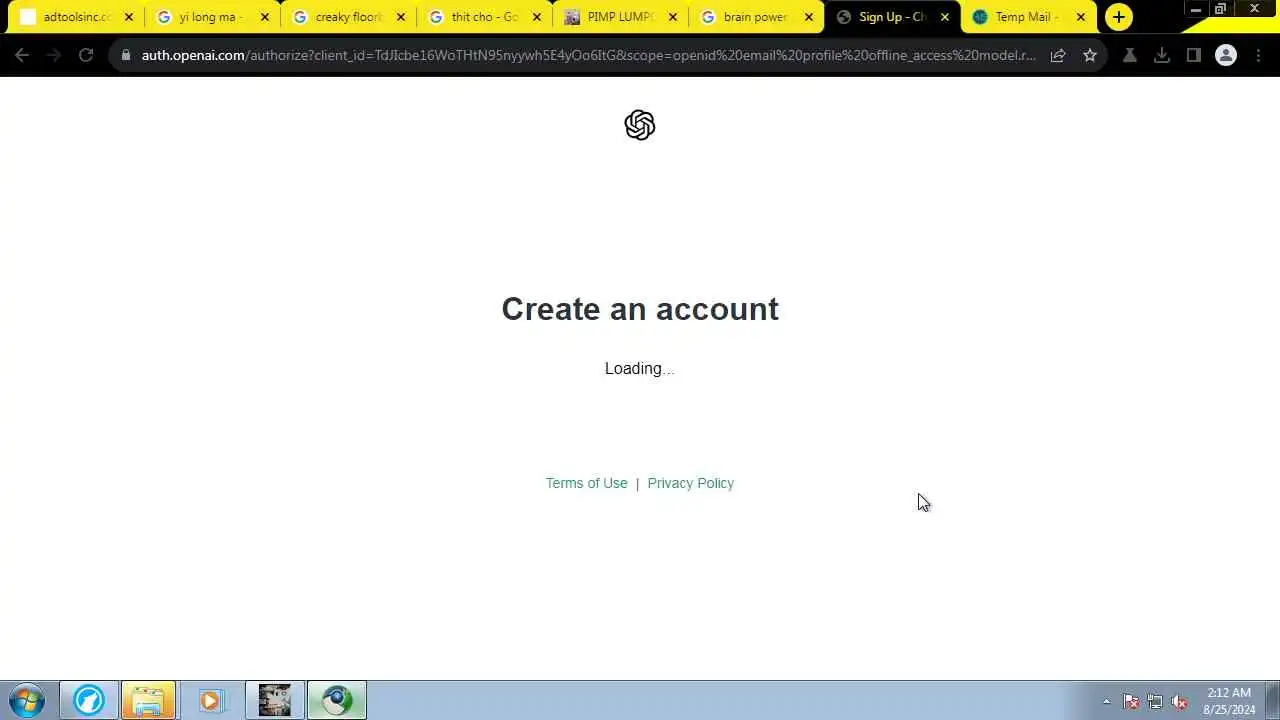This screenshot has height=720, width=1280.
Task: Open the browser profile avatar menu
Action: (1226, 55)
